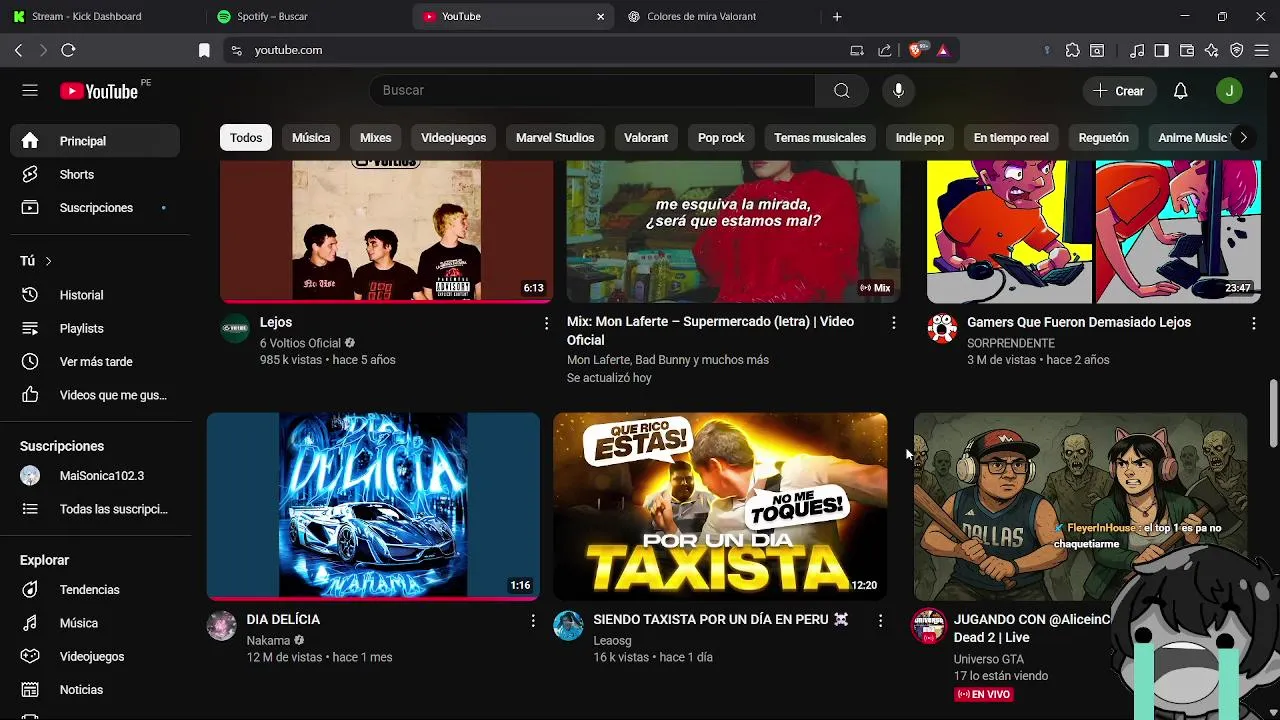Go back using the browser arrow
1280x720 pixels.
click(18, 50)
